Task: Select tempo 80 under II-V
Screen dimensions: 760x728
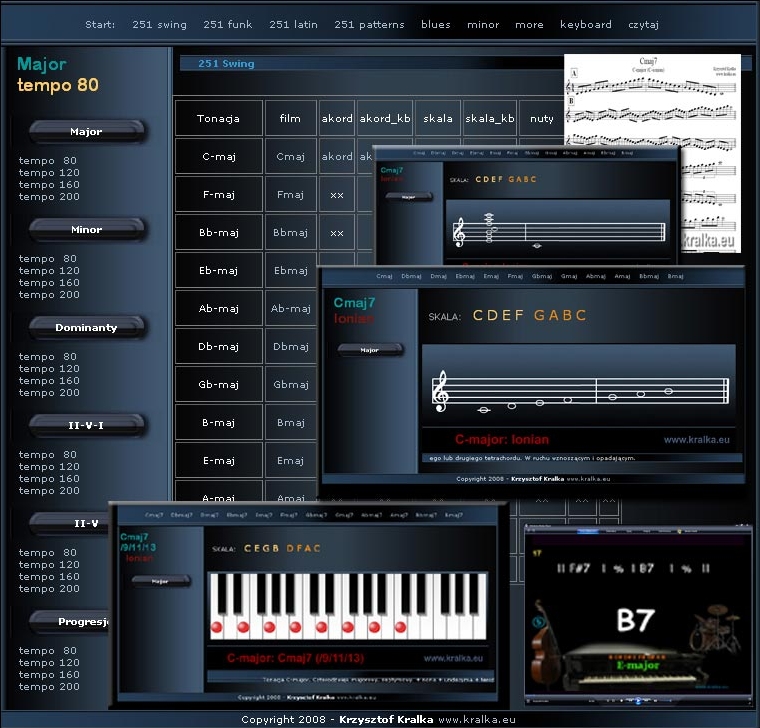Action: 48,553
